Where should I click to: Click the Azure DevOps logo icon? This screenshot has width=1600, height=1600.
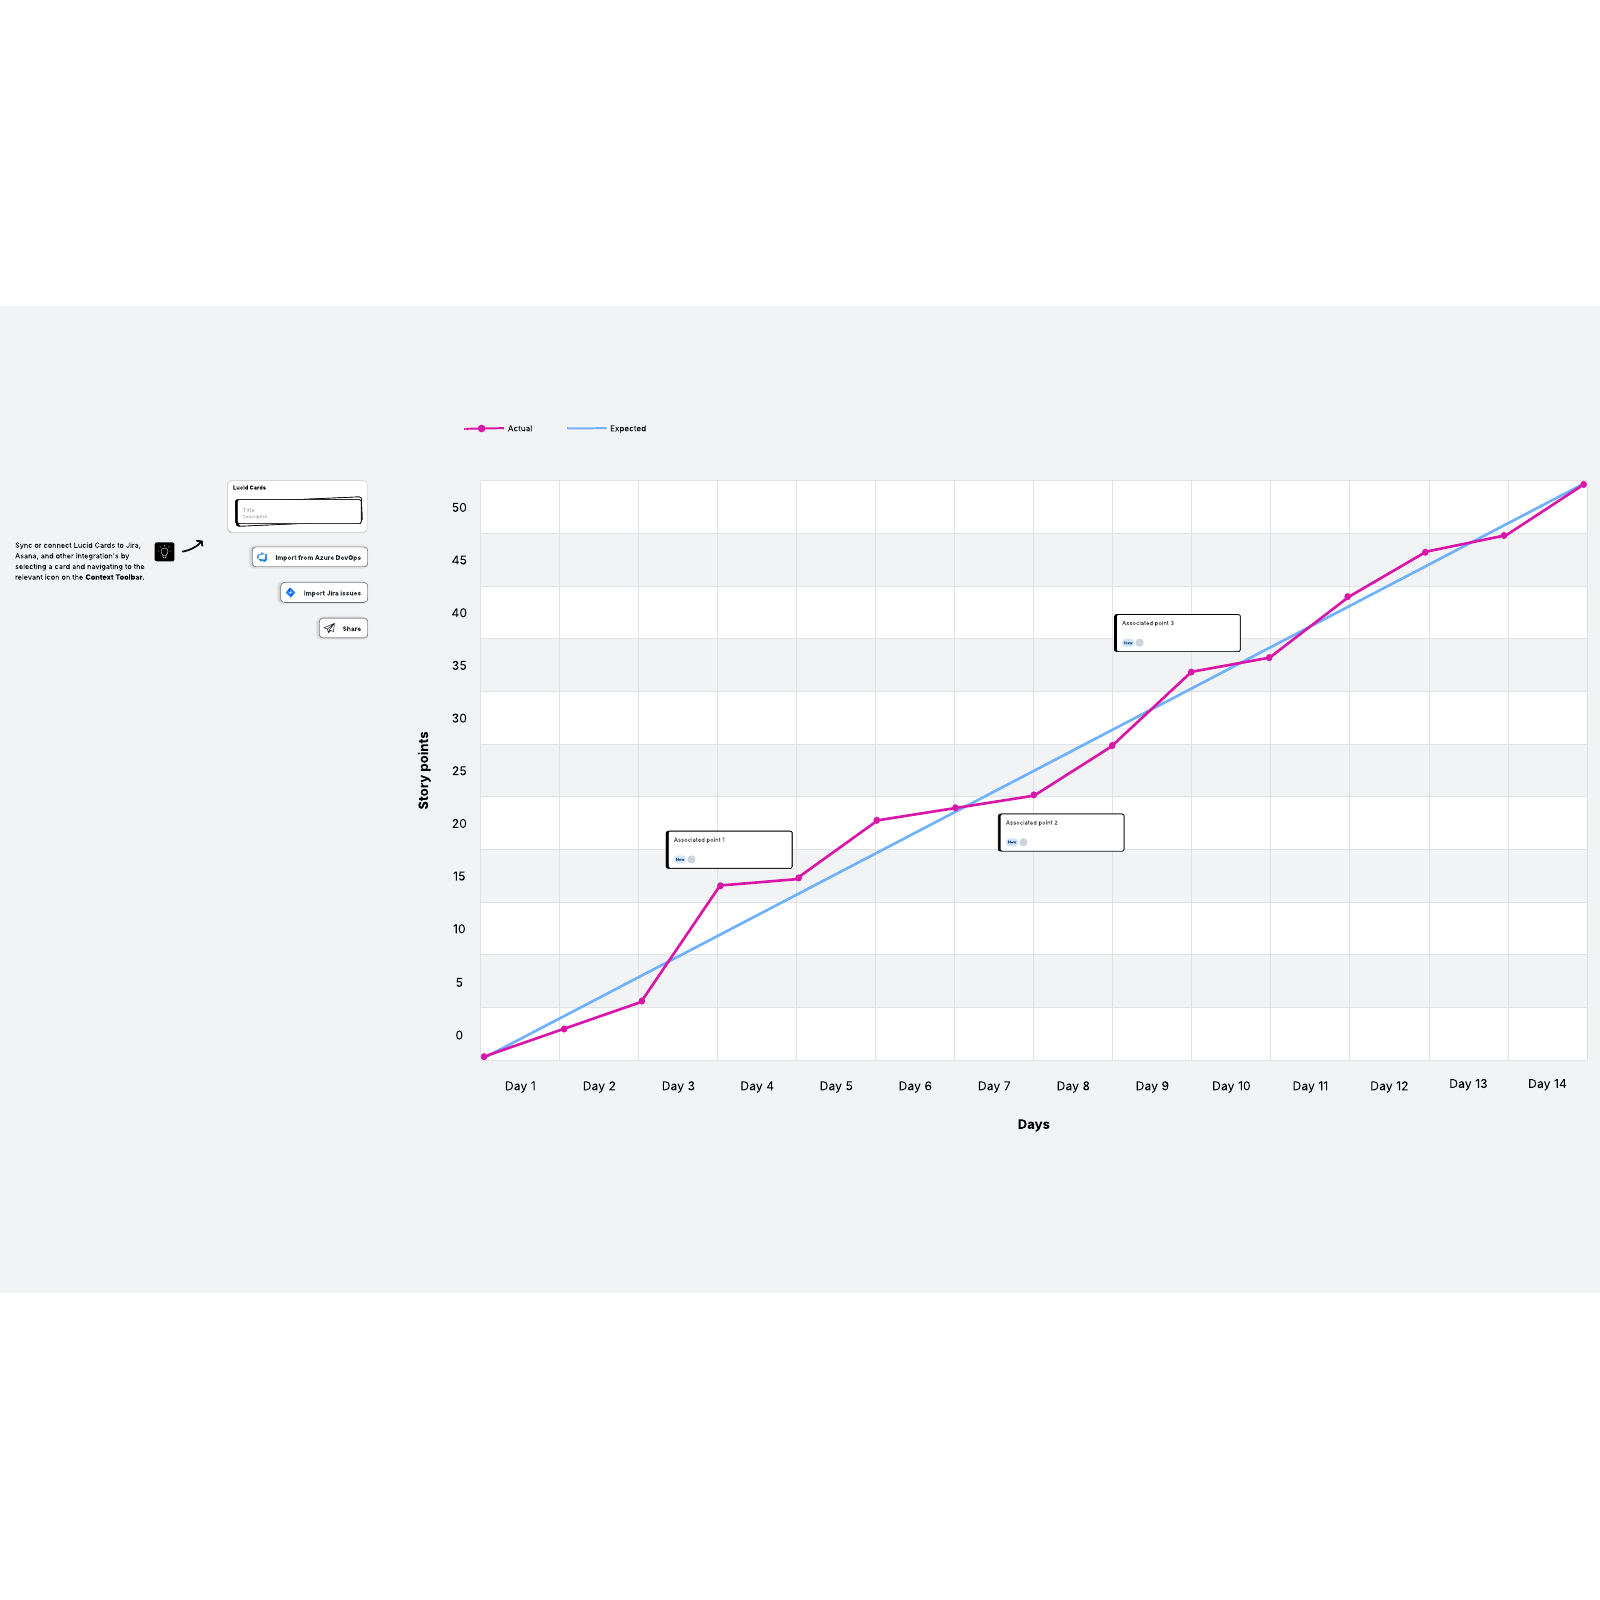[262, 557]
